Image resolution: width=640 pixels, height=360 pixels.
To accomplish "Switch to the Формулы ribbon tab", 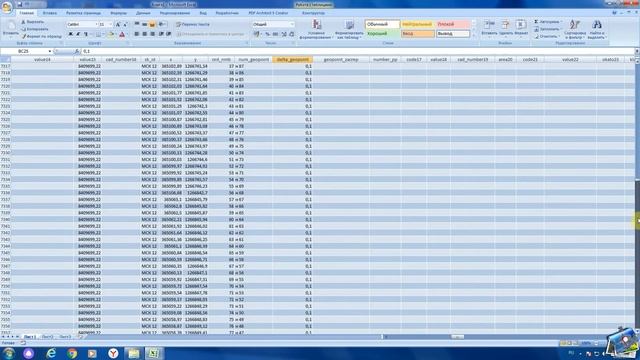I will (118, 13).
